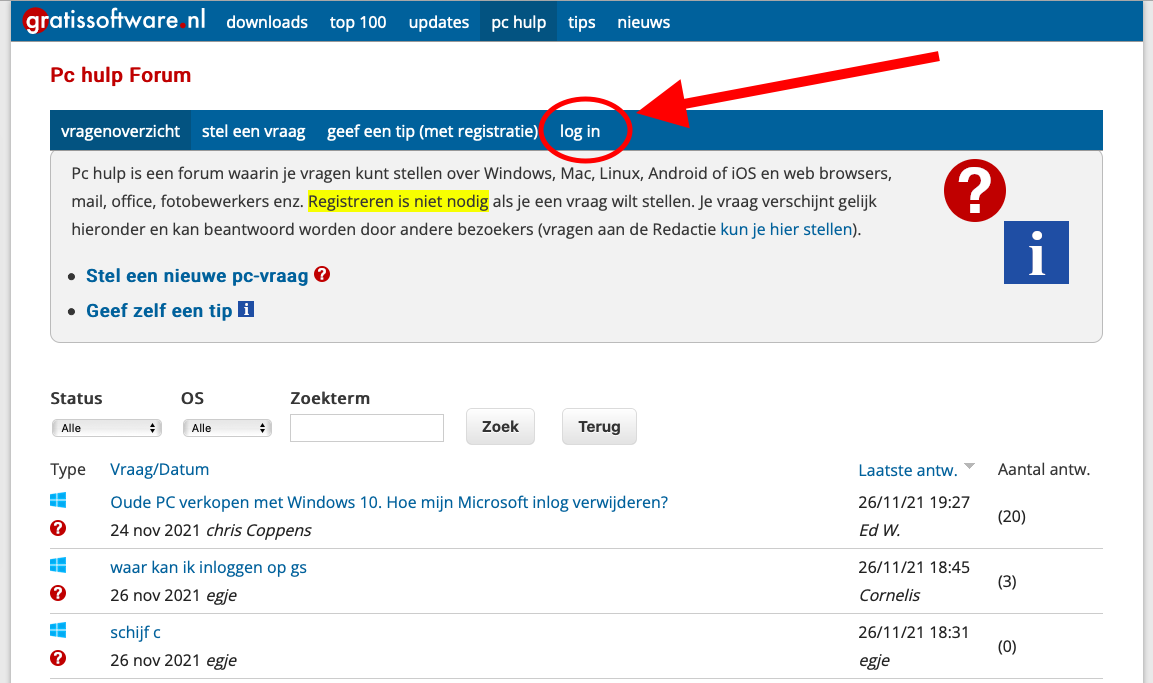Open the Status dropdown filter
This screenshot has width=1153, height=683.
[106, 428]
